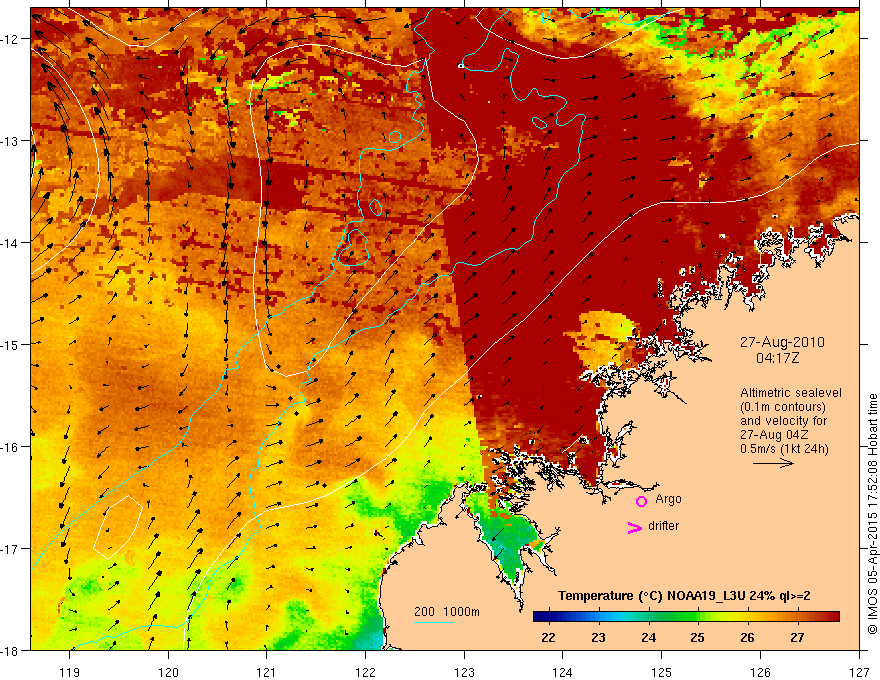Click the color bar tick label 23
Screen dimensions: 880x680
(598, 637)
